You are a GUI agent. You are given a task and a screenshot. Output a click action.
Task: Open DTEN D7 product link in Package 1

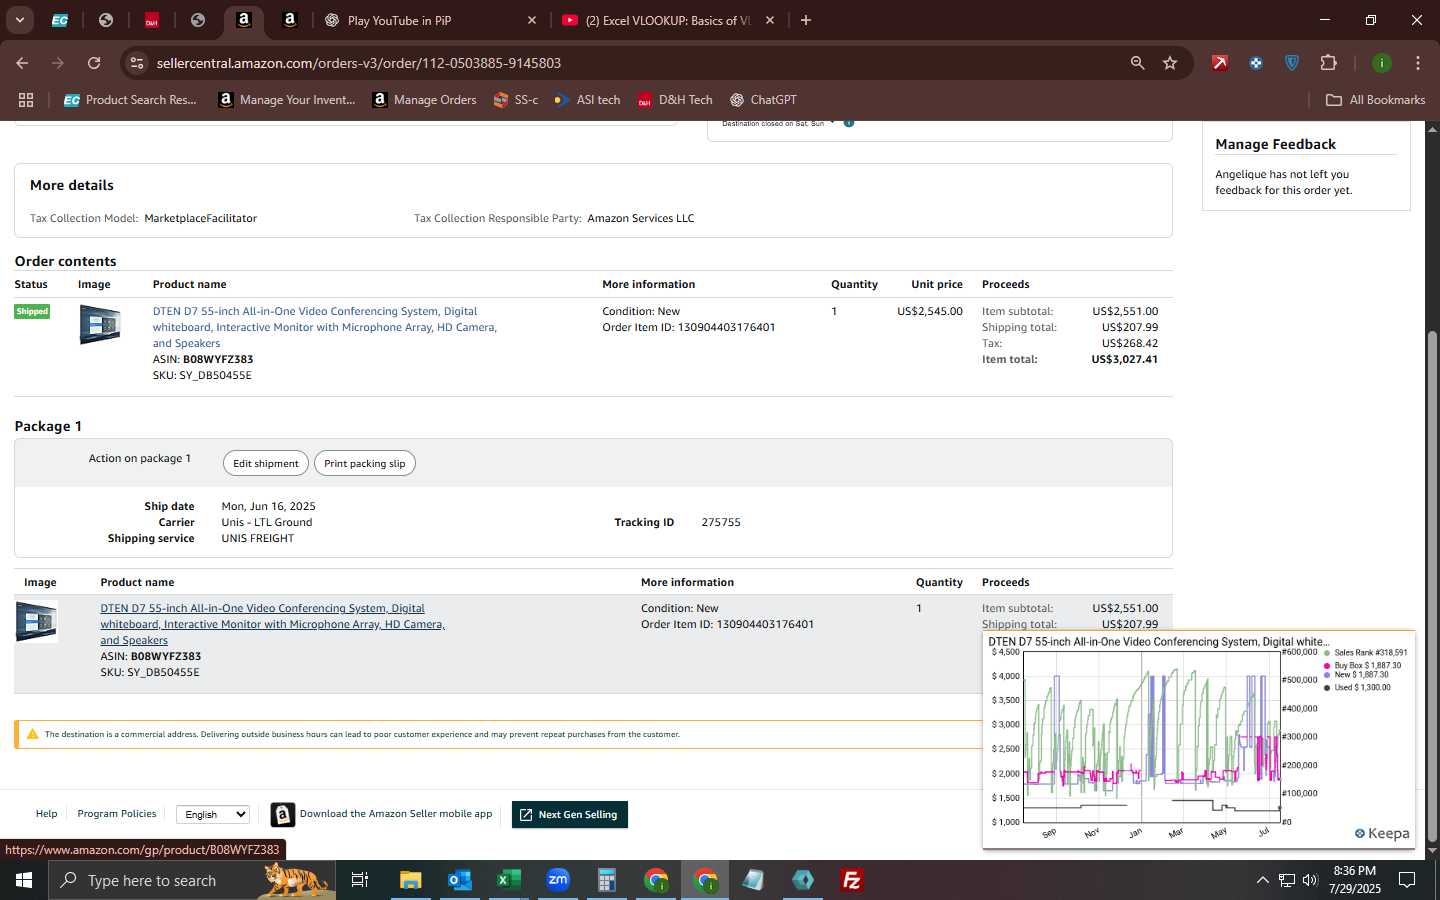(x=272, y=624)
